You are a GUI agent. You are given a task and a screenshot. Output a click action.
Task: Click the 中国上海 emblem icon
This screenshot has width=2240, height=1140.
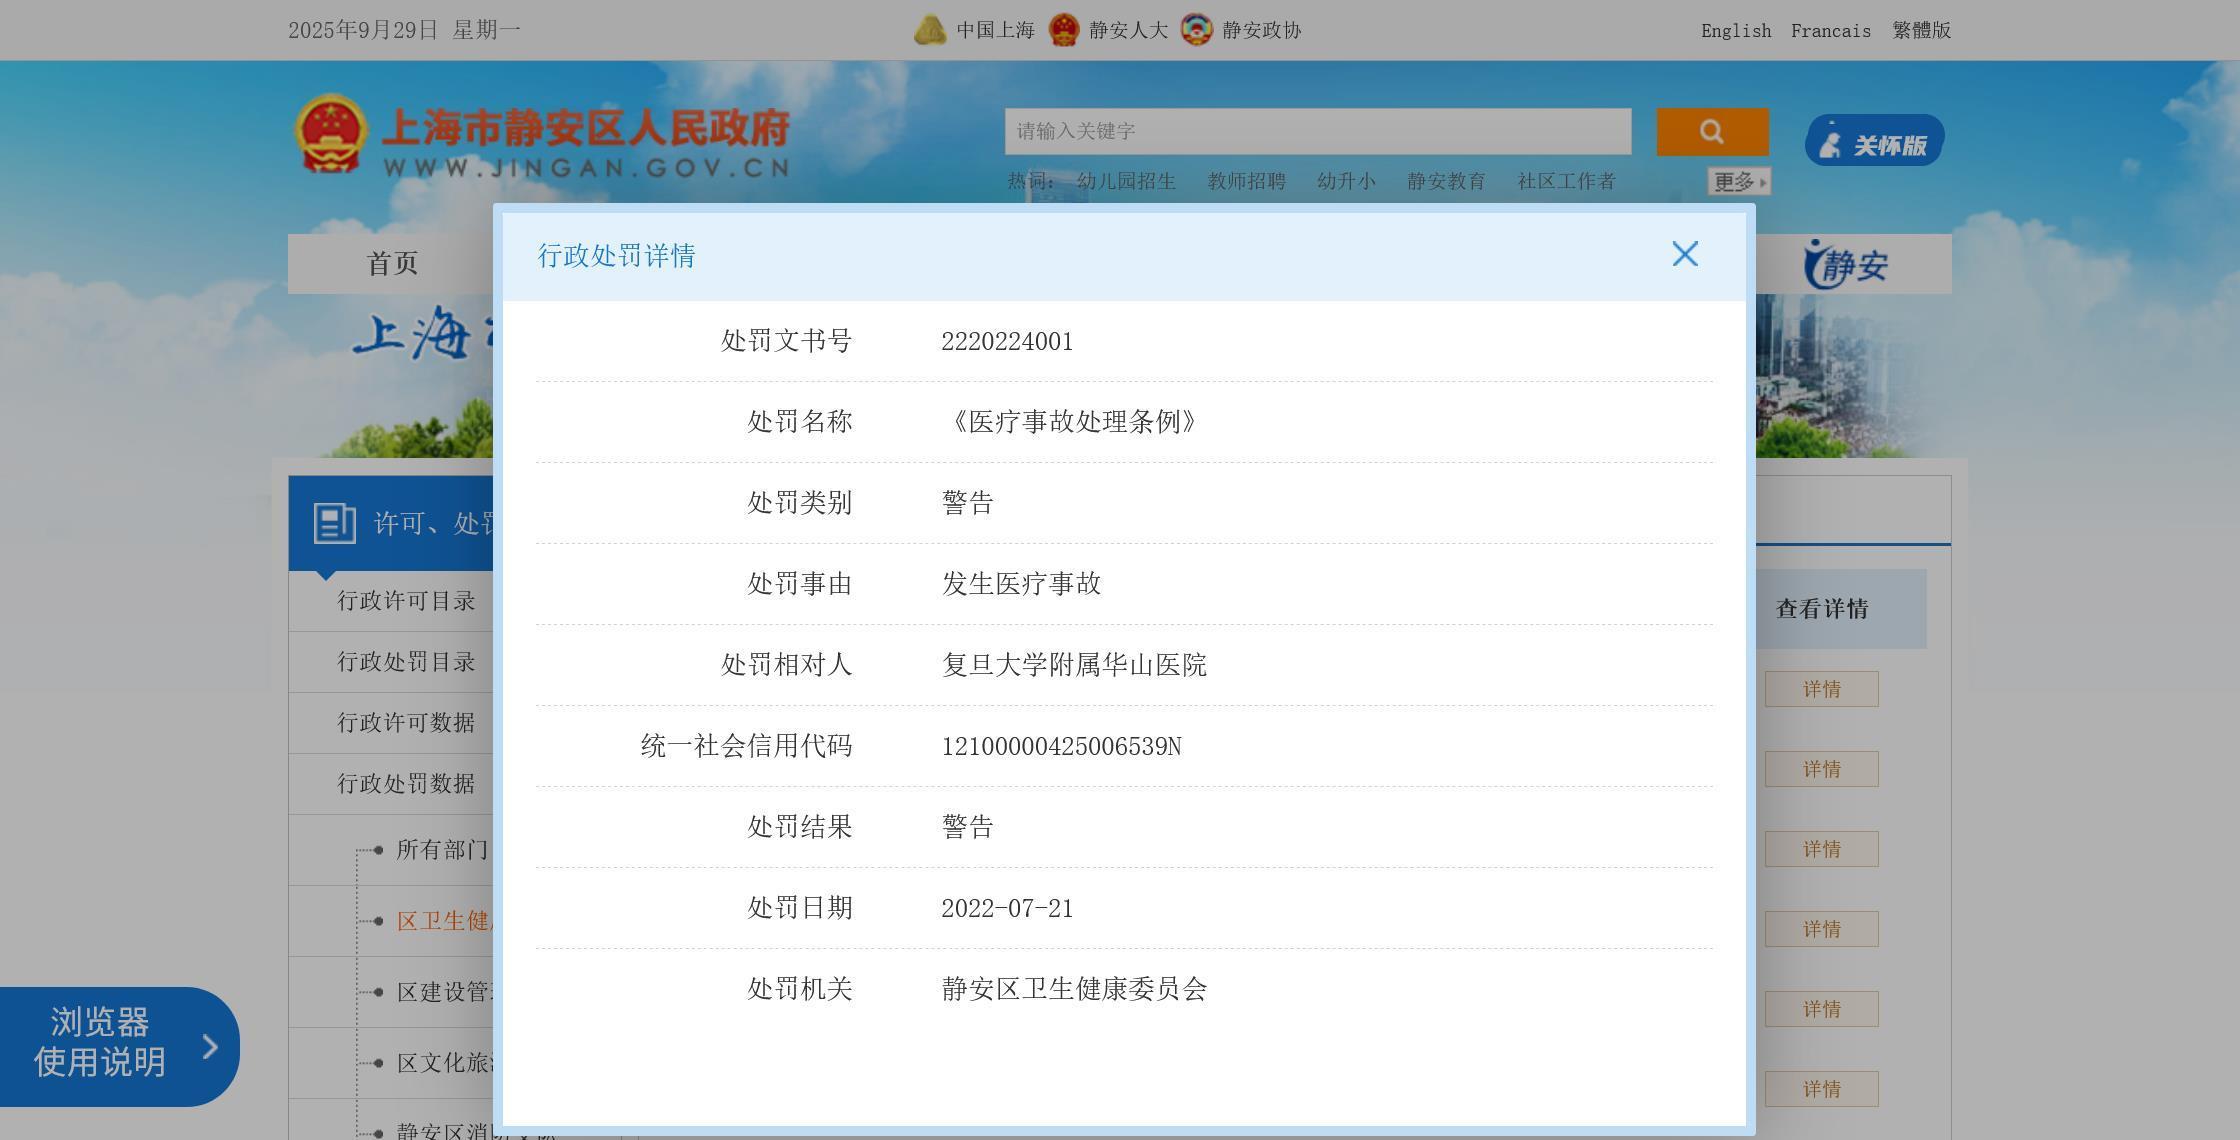click(x=930, y=30)
